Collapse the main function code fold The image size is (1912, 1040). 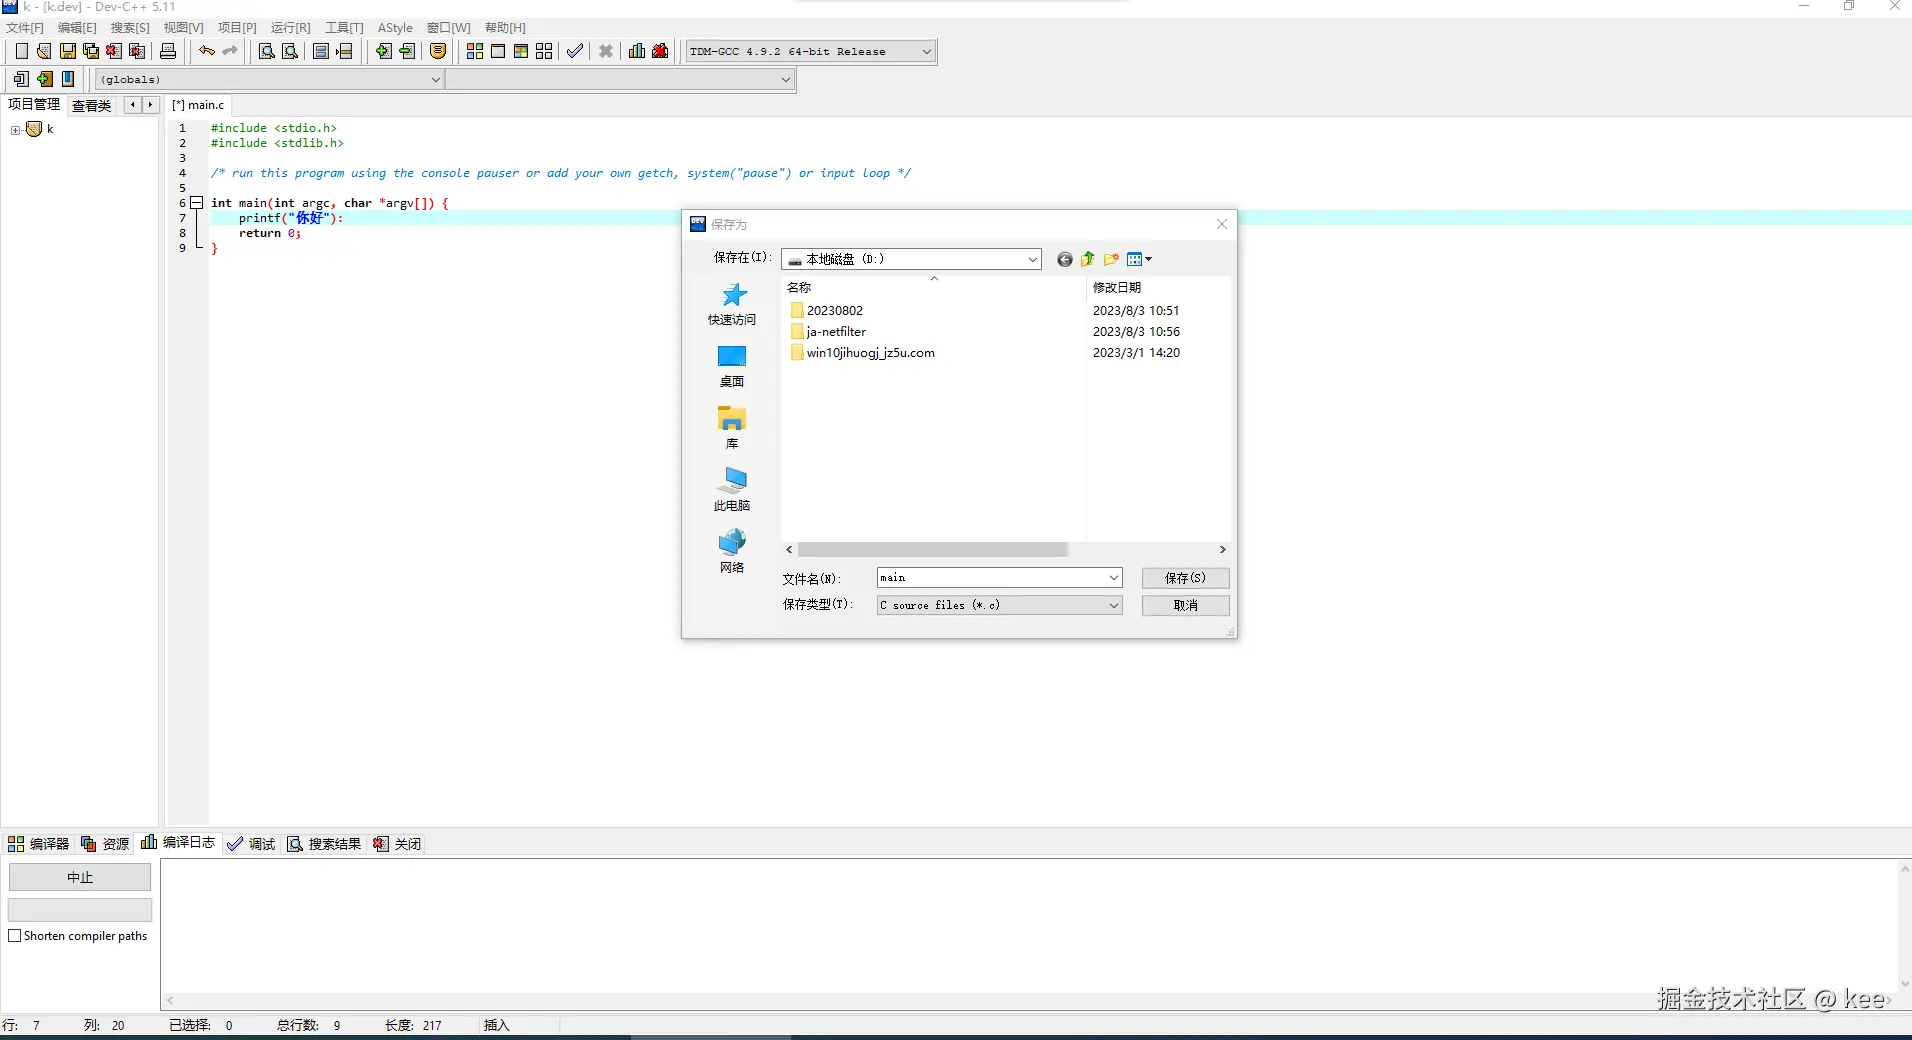pos(197,203)
